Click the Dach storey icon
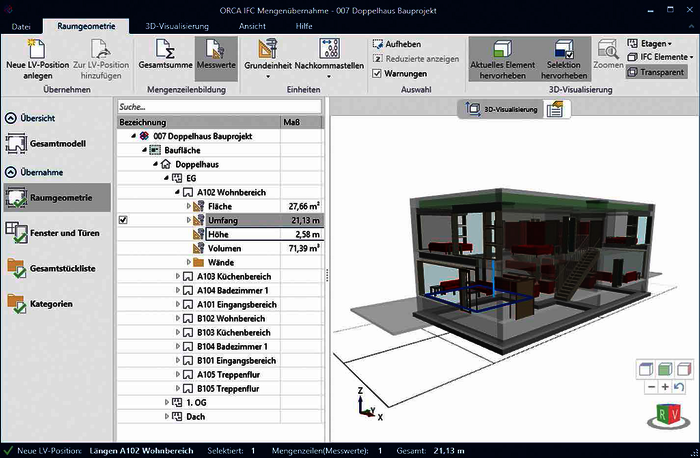This screenshot has height=458, width=700. (x=177, y=416)
